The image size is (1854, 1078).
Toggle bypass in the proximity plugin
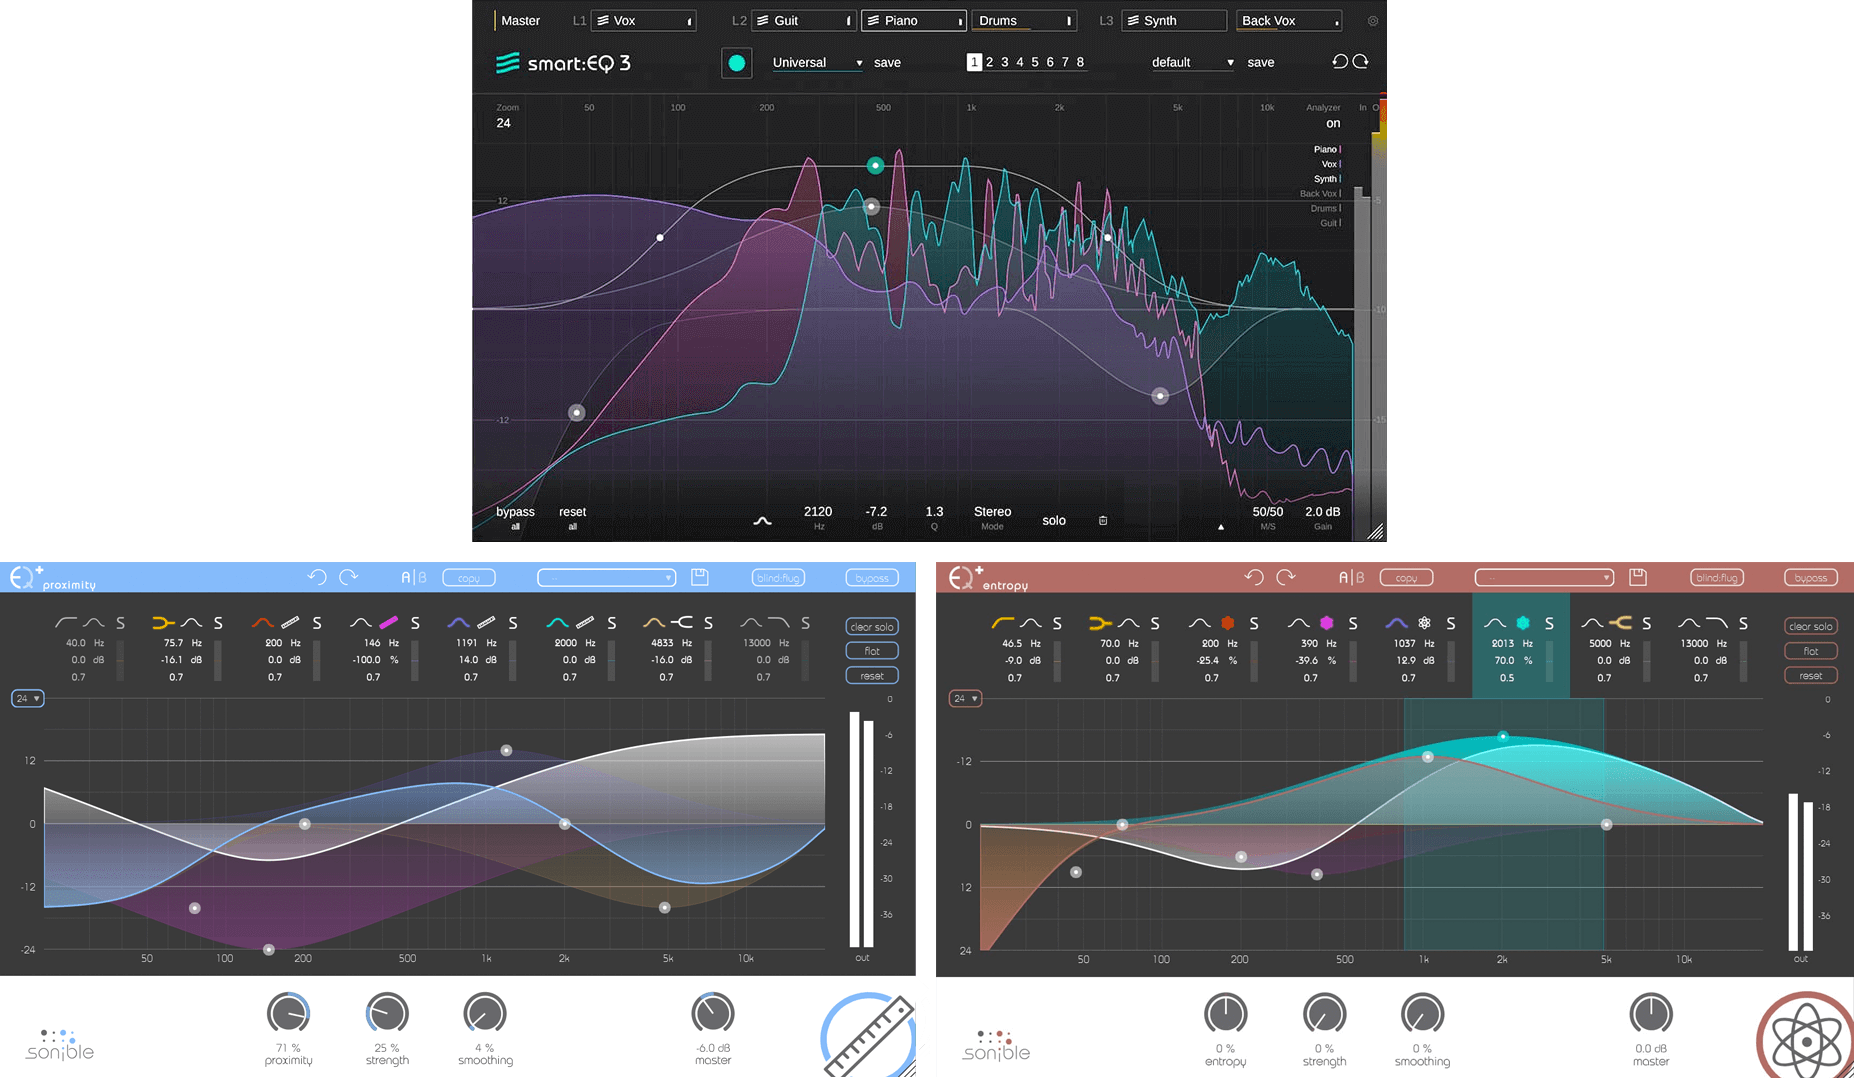(x=872, y=578)
